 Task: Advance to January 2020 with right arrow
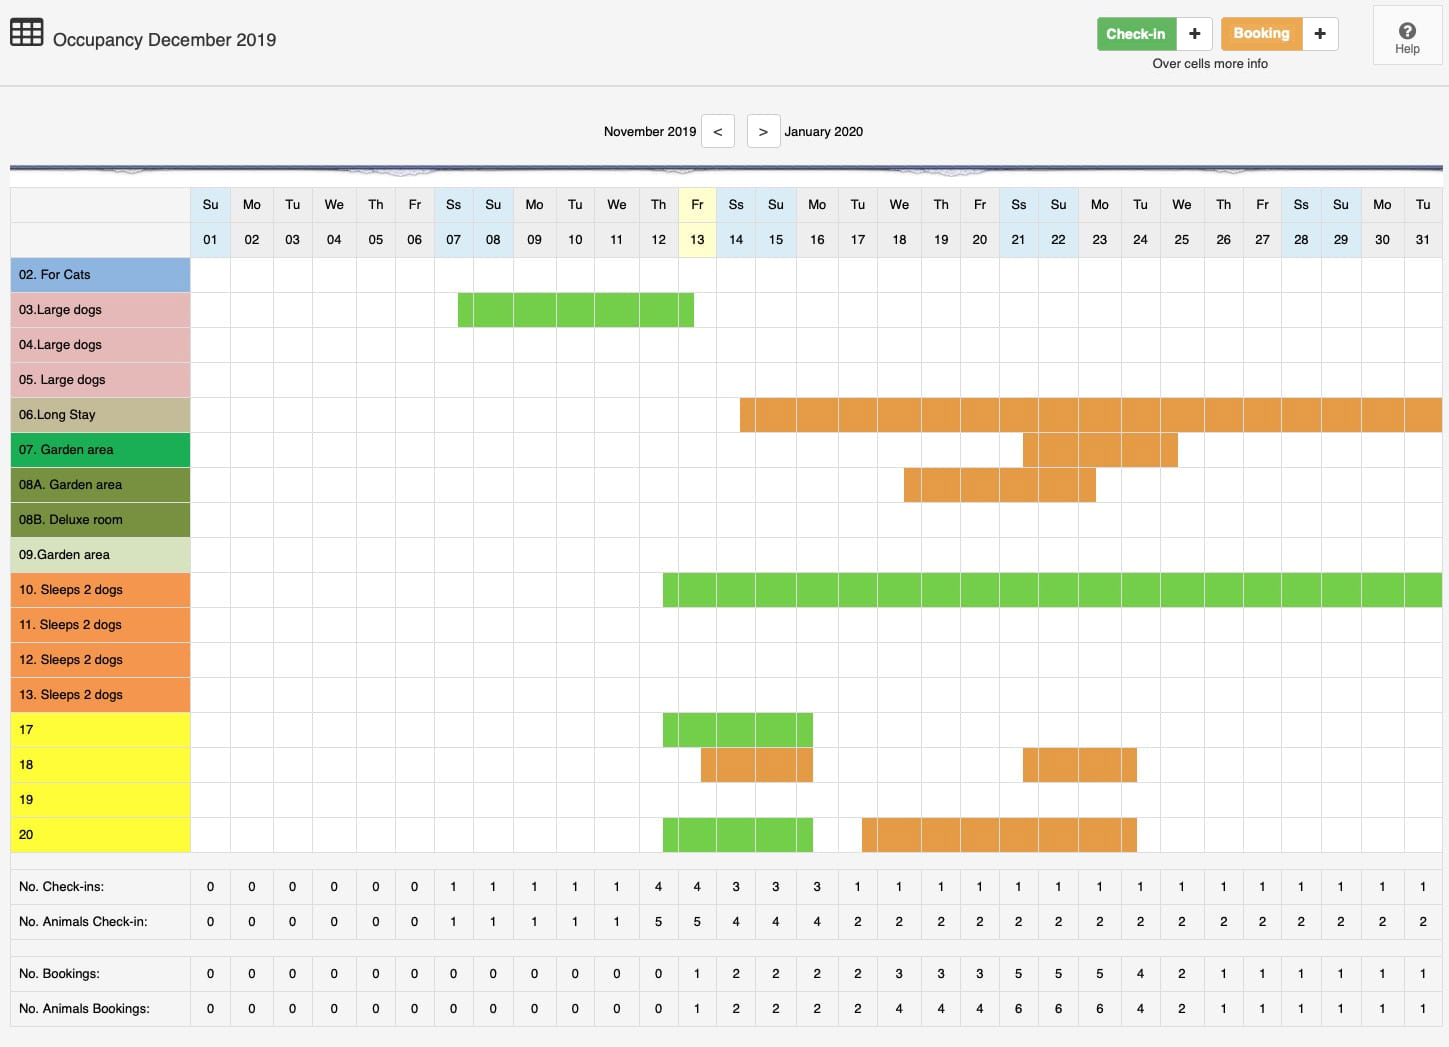(763, 131)
